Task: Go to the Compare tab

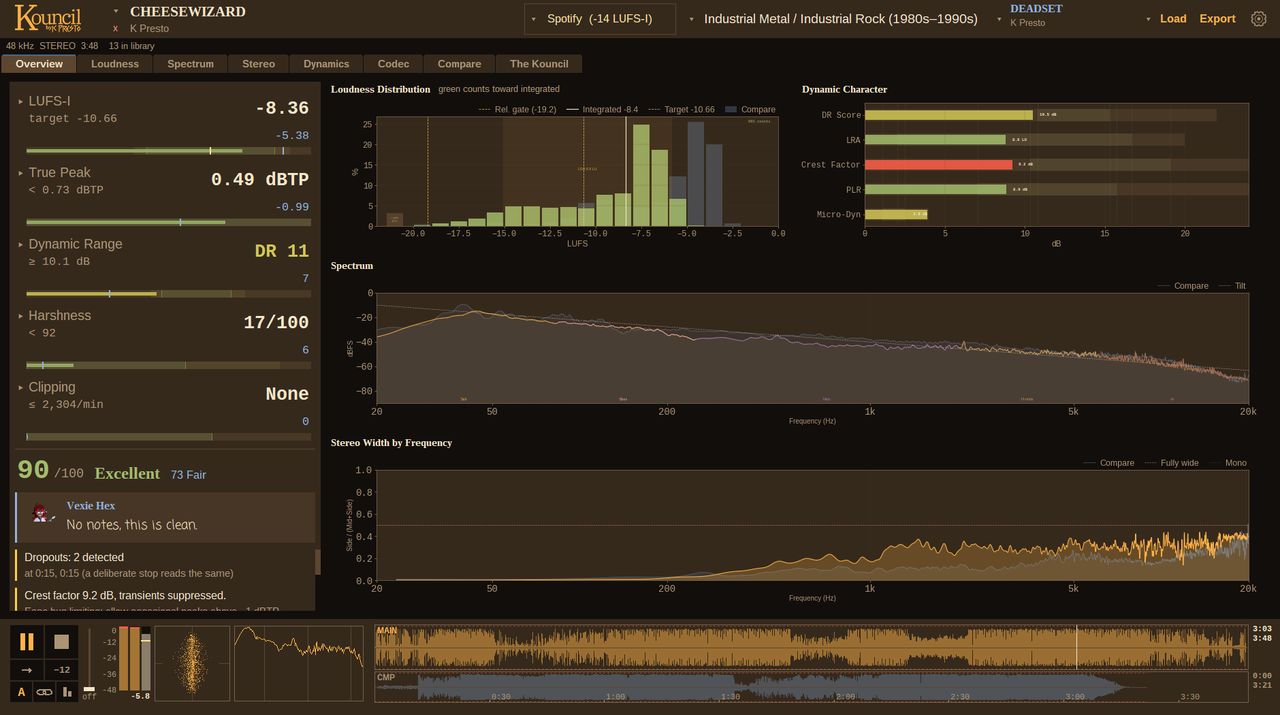Action: click(460, 64)
